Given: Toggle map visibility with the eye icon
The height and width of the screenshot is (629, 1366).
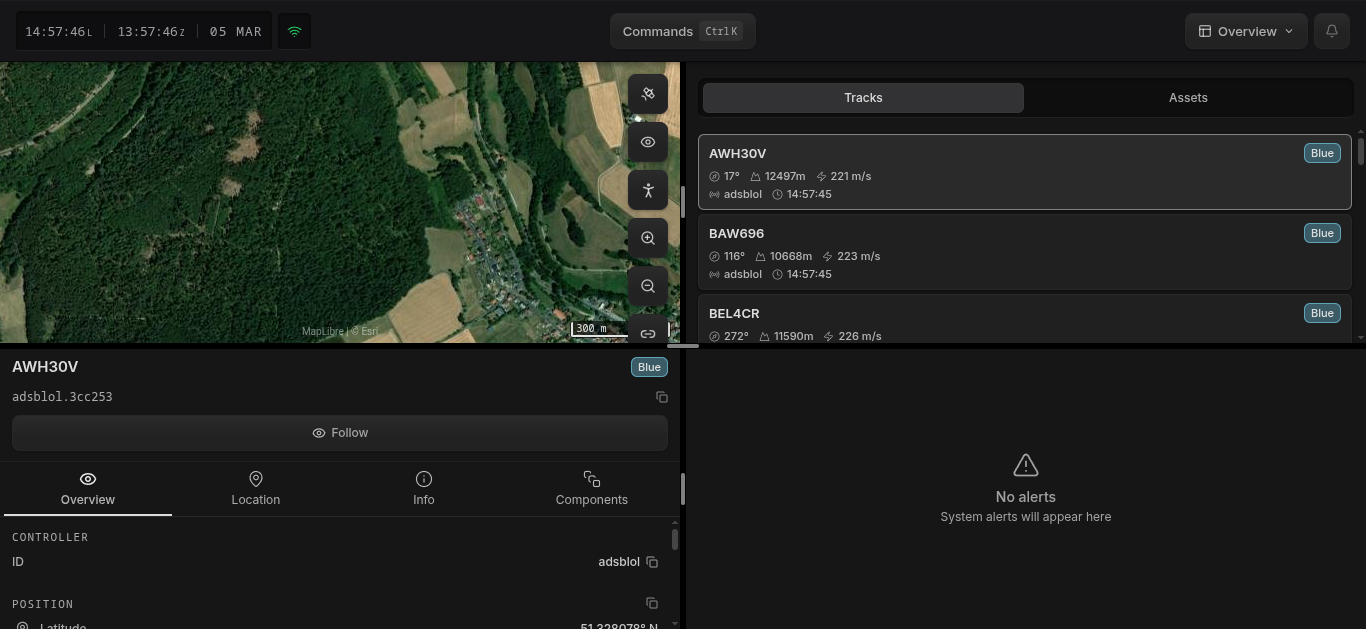Looking at the screenshot, I should click(x=648, y=142).
